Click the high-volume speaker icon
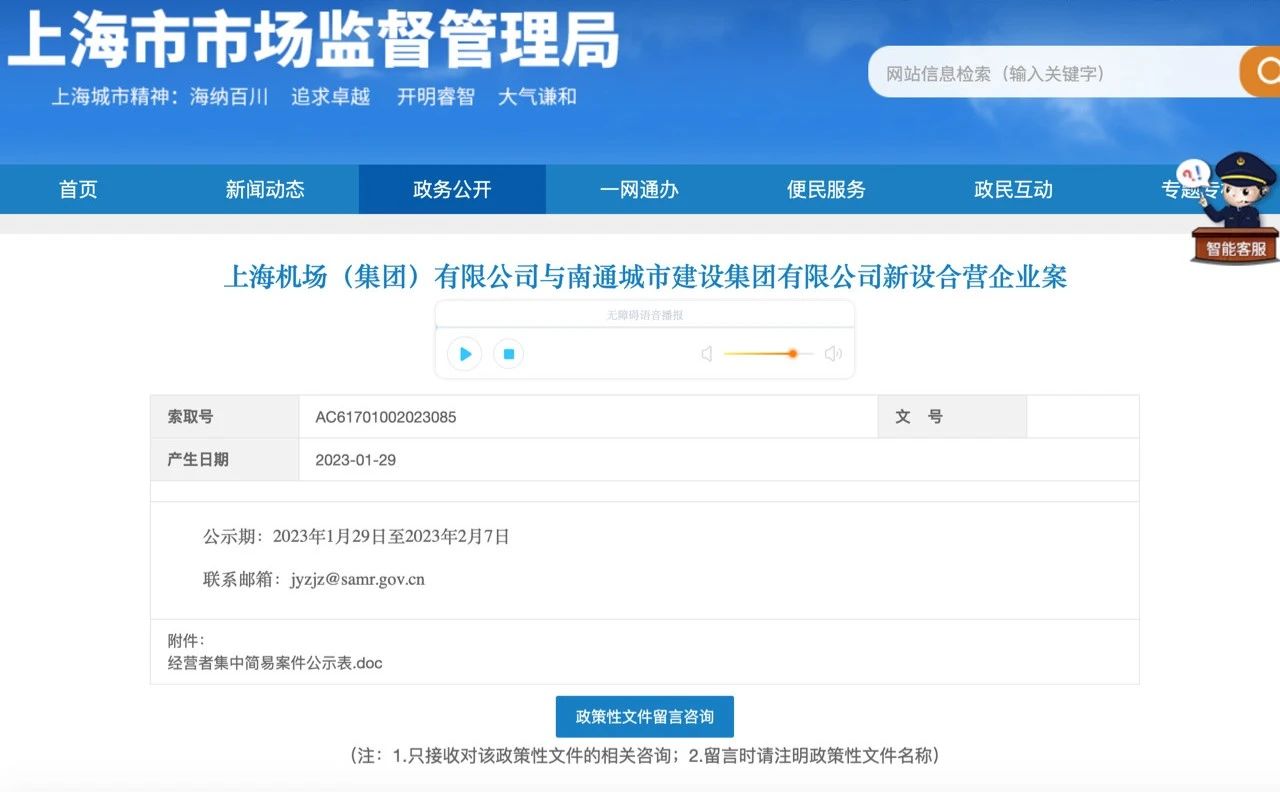The width and height of the screenshot is (1280, 792). (x=833, y=354)
